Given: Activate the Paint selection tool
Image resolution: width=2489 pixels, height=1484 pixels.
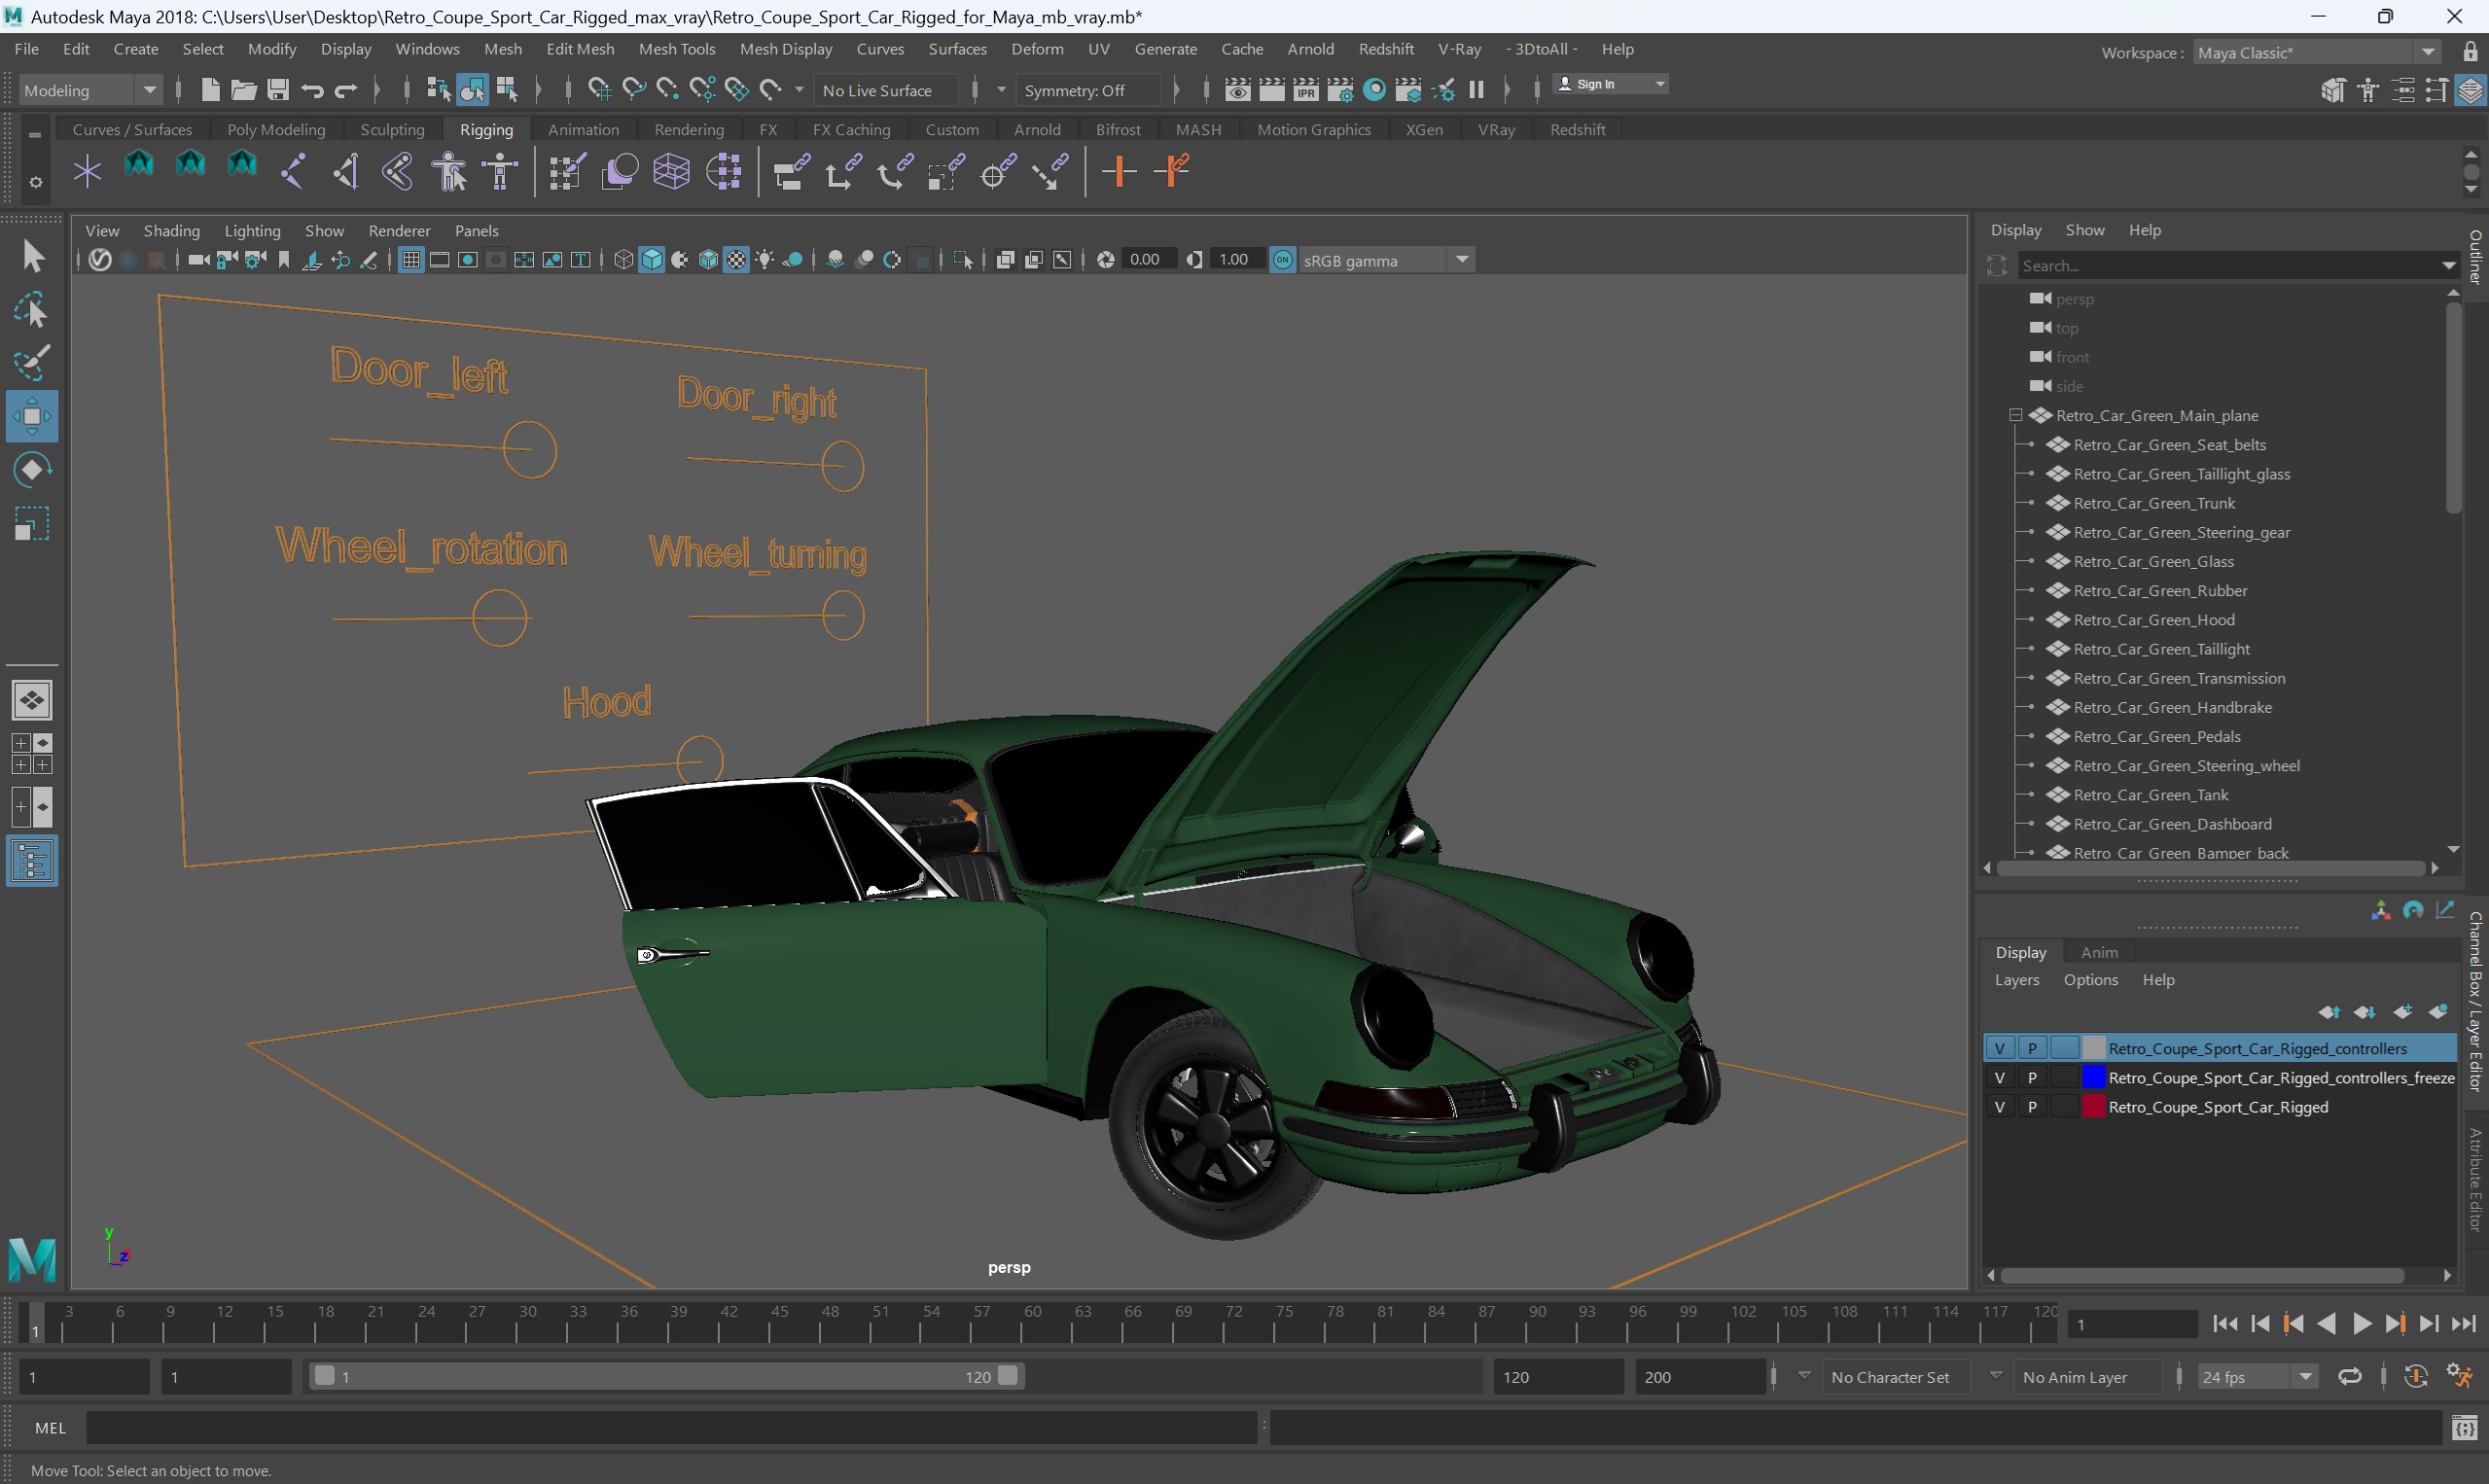Looking at the screenshot, I should (32, 363).
